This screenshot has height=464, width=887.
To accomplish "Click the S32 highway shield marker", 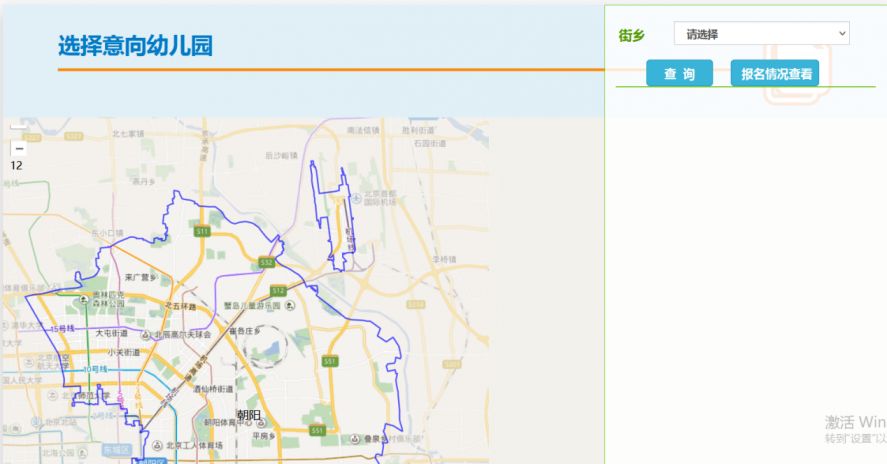I will click(266, 262).
